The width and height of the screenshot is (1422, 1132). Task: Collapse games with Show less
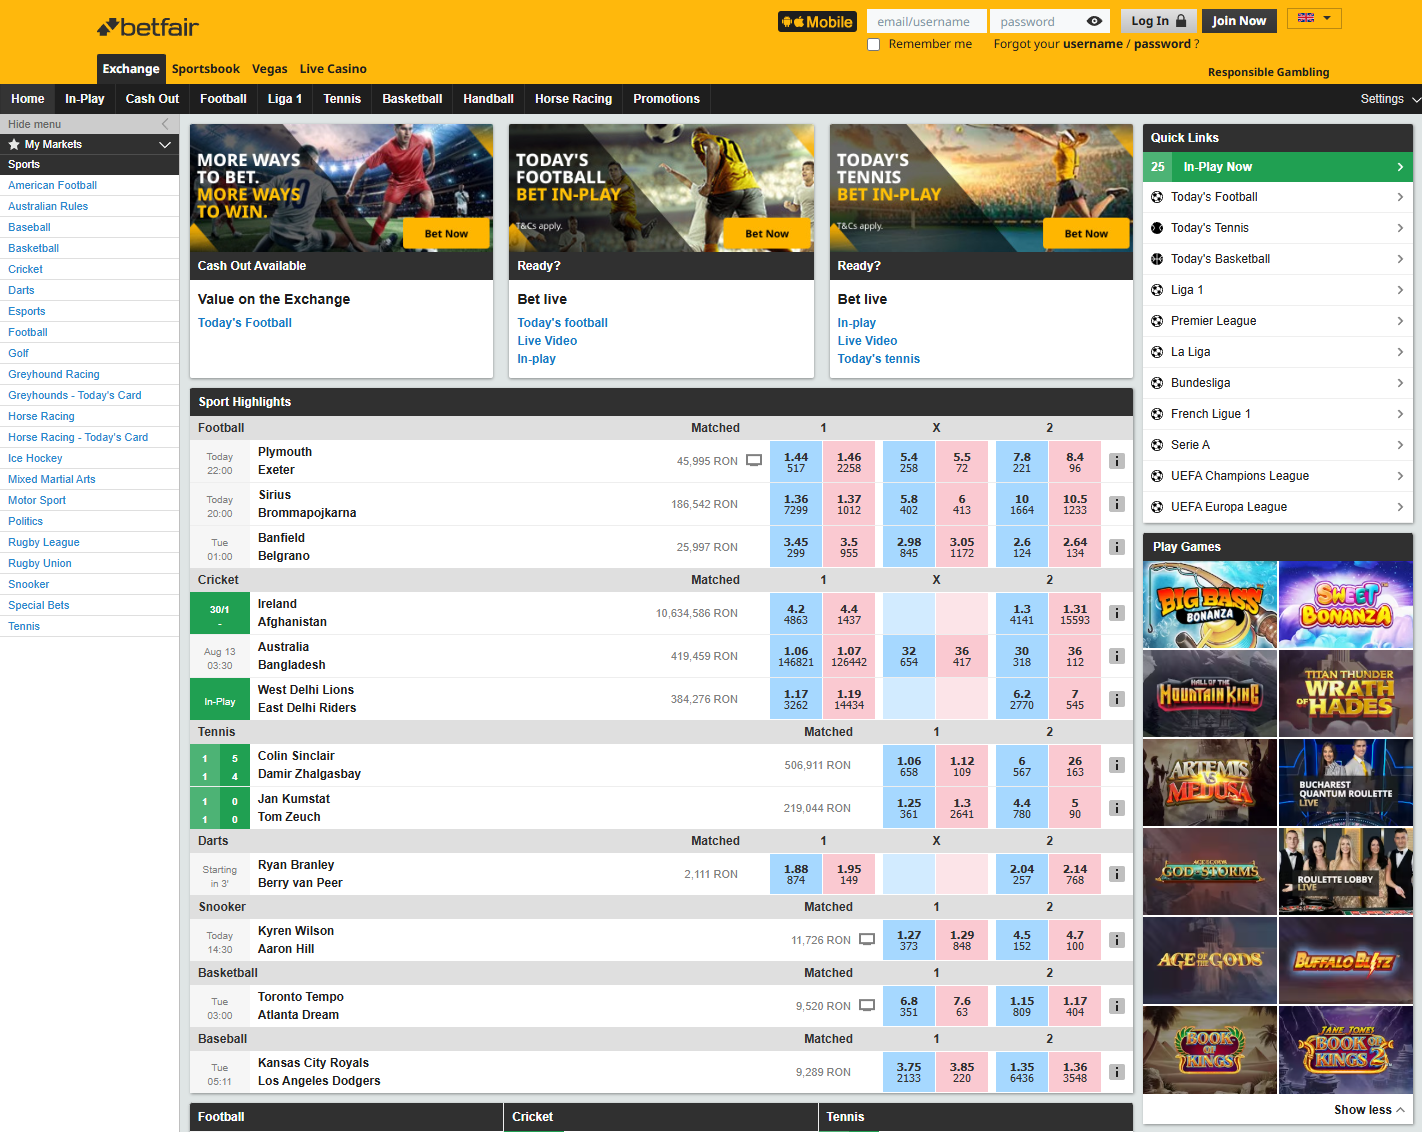(1369, 1110)
